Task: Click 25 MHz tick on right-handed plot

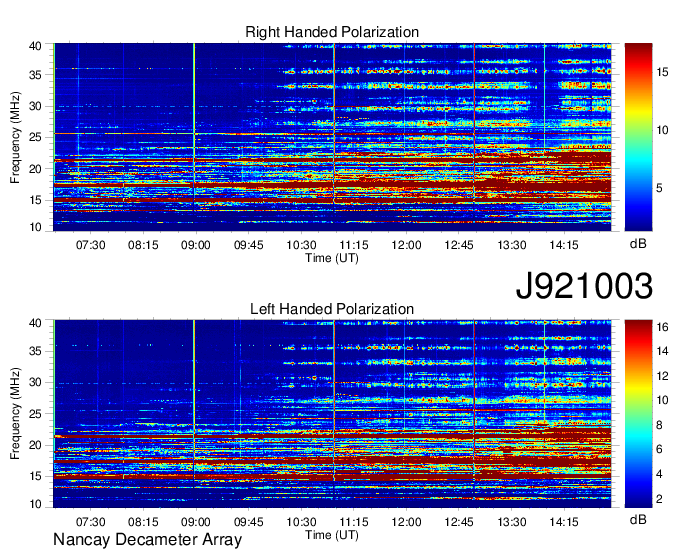Action: pyautogui.click(x=35, y=137)
